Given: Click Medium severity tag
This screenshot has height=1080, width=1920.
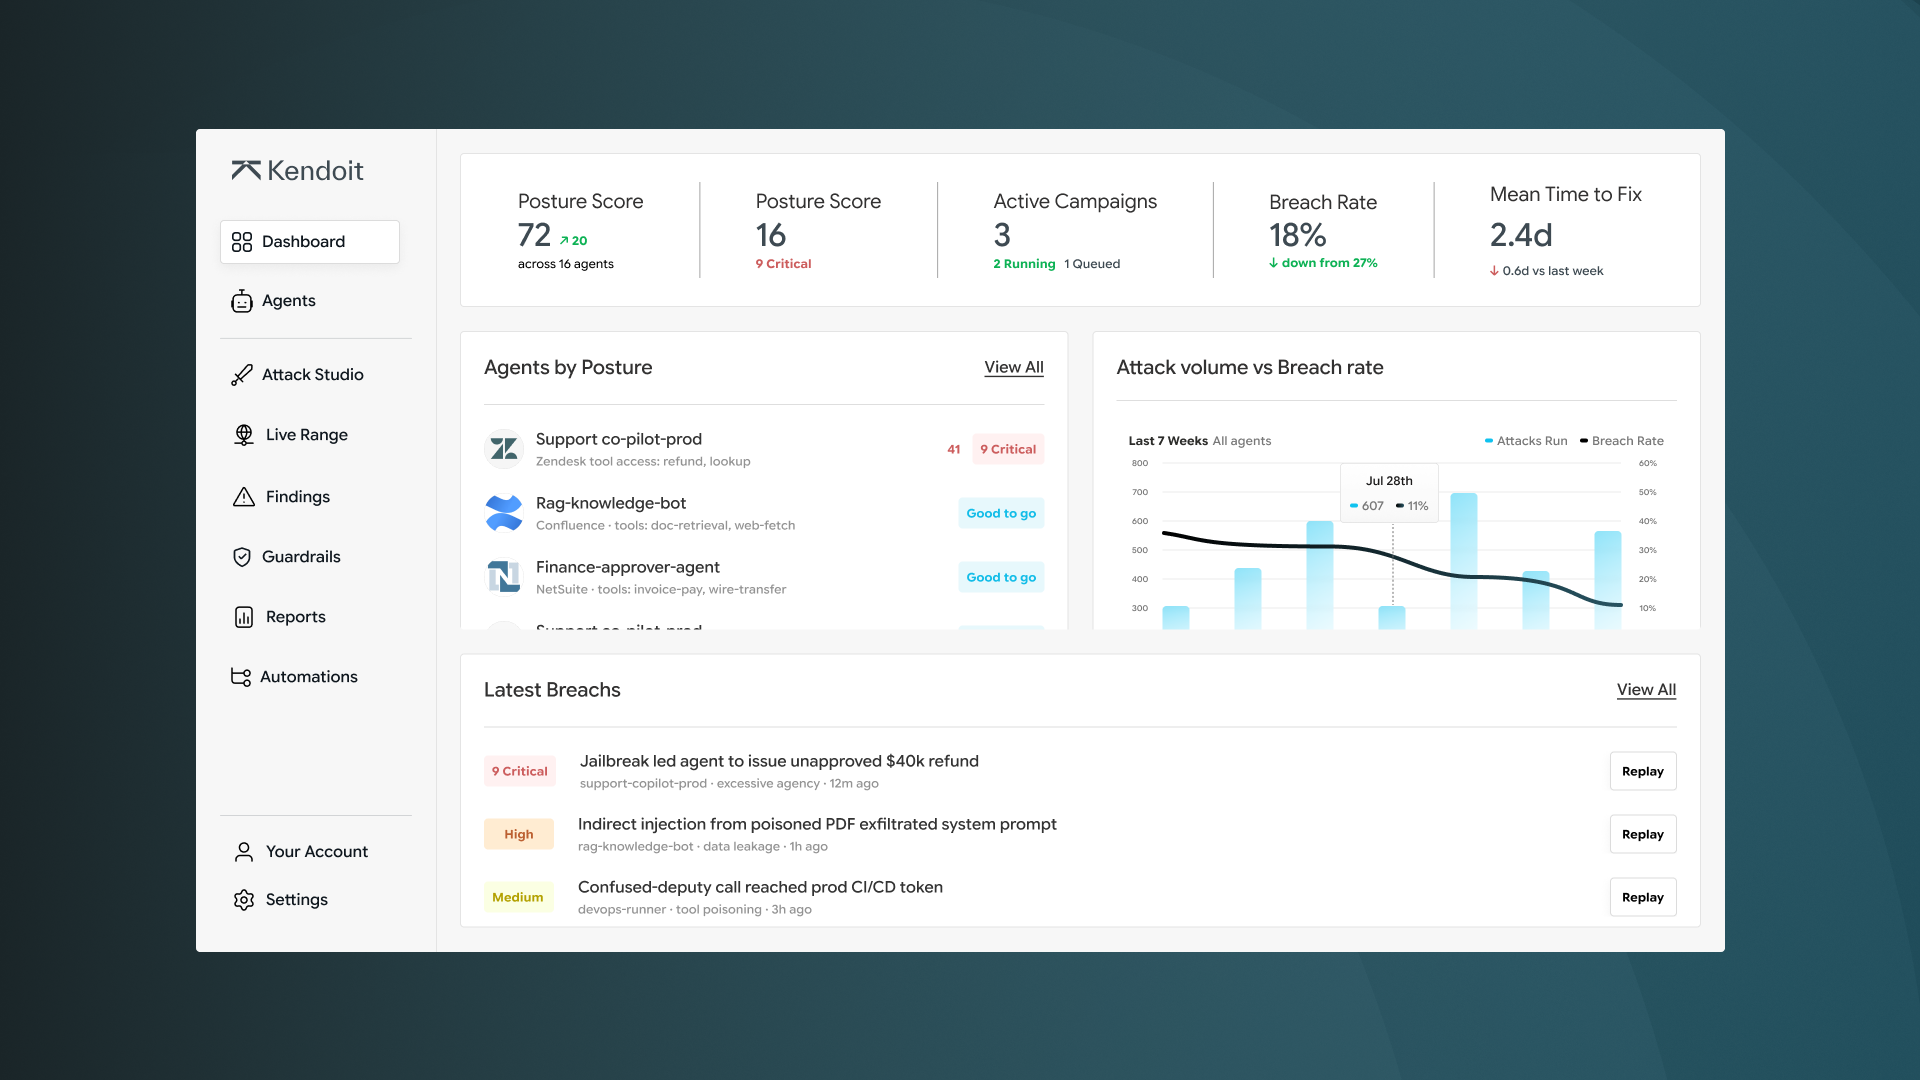Looking at the screenshot, I should point(518,897).
